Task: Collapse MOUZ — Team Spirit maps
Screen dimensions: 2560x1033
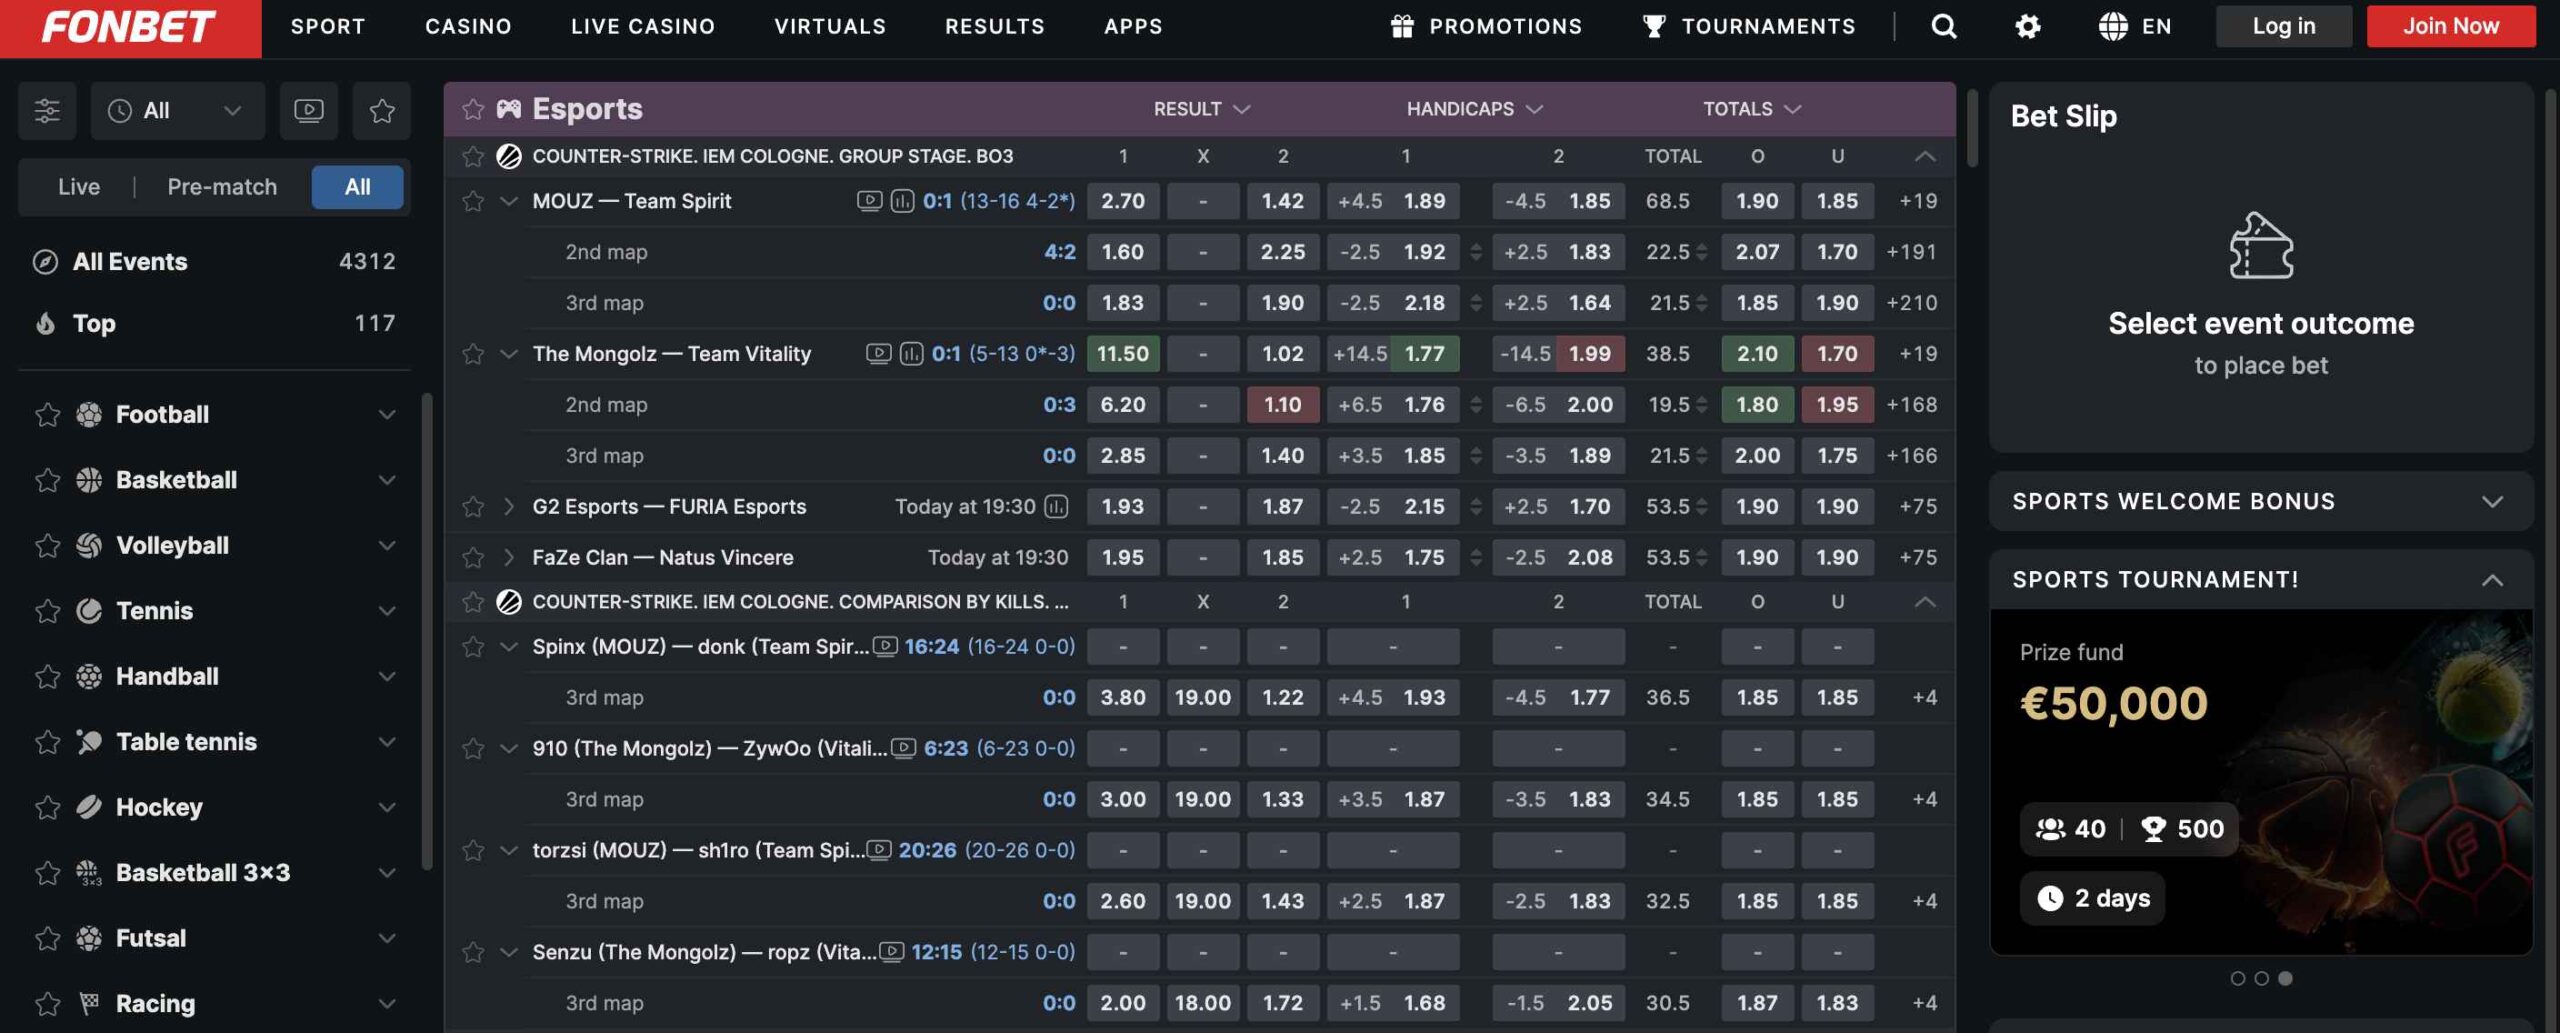Action: point(509,201)
